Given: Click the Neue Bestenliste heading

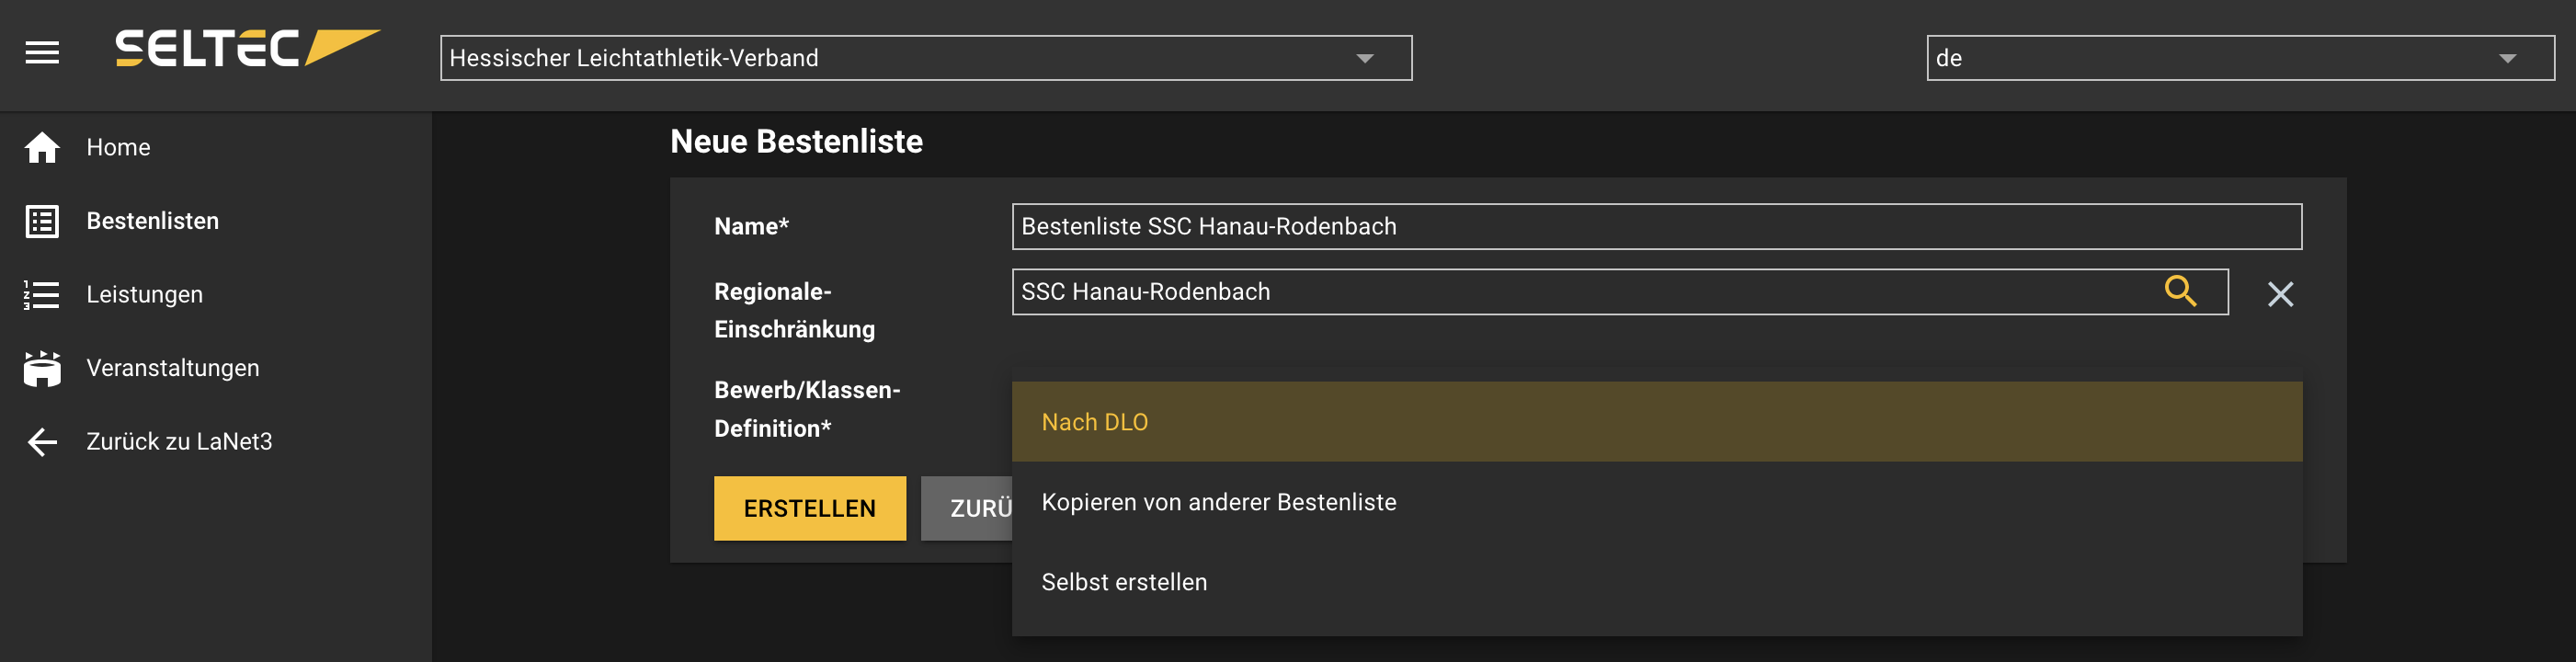Looking at the screenshot, I should [x=796, y=141].
